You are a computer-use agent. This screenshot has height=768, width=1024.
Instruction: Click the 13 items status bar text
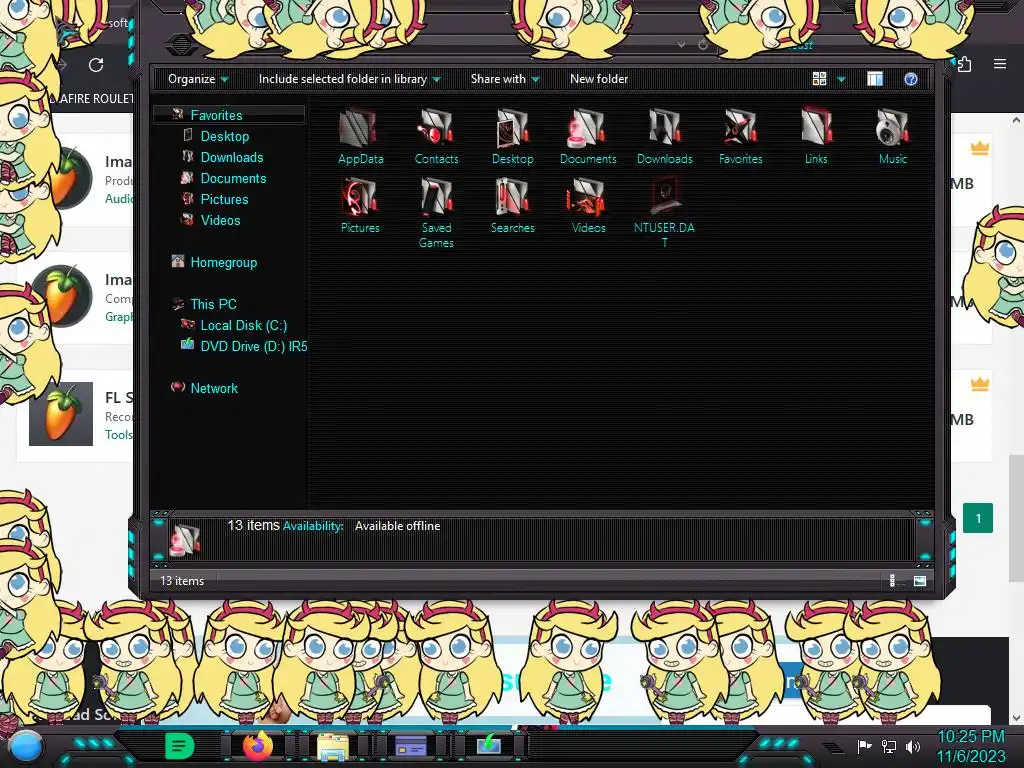pyautogui.click(x=182, y=581)
